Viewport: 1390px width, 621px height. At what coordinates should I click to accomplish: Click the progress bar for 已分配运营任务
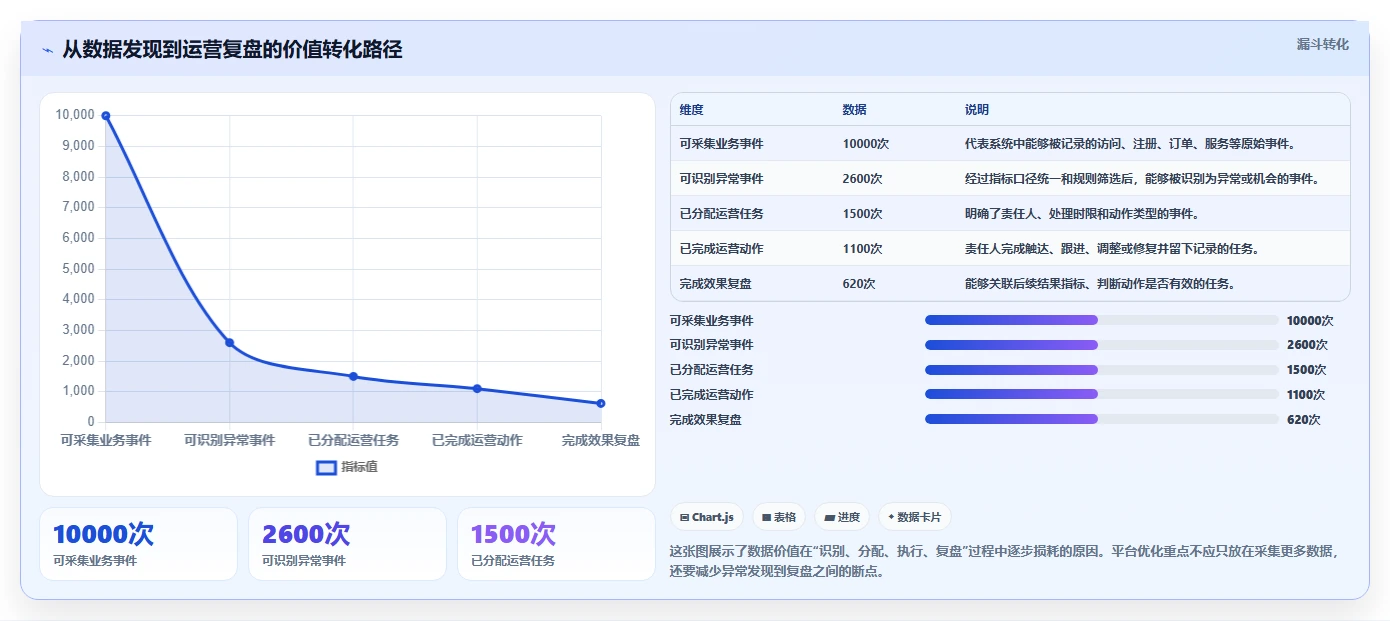pos(1102,370)
